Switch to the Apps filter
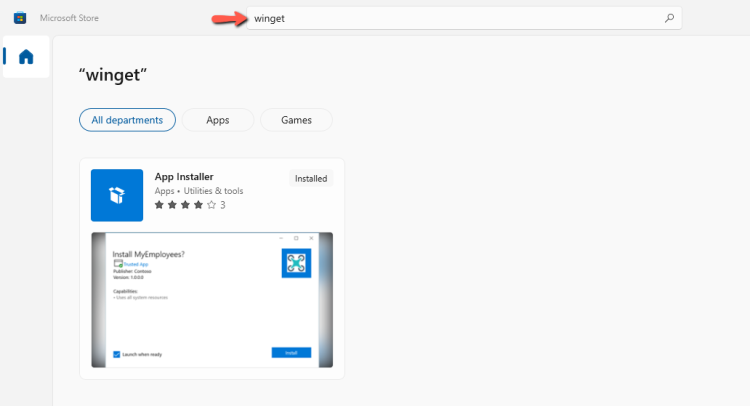 tap(217, 120)
